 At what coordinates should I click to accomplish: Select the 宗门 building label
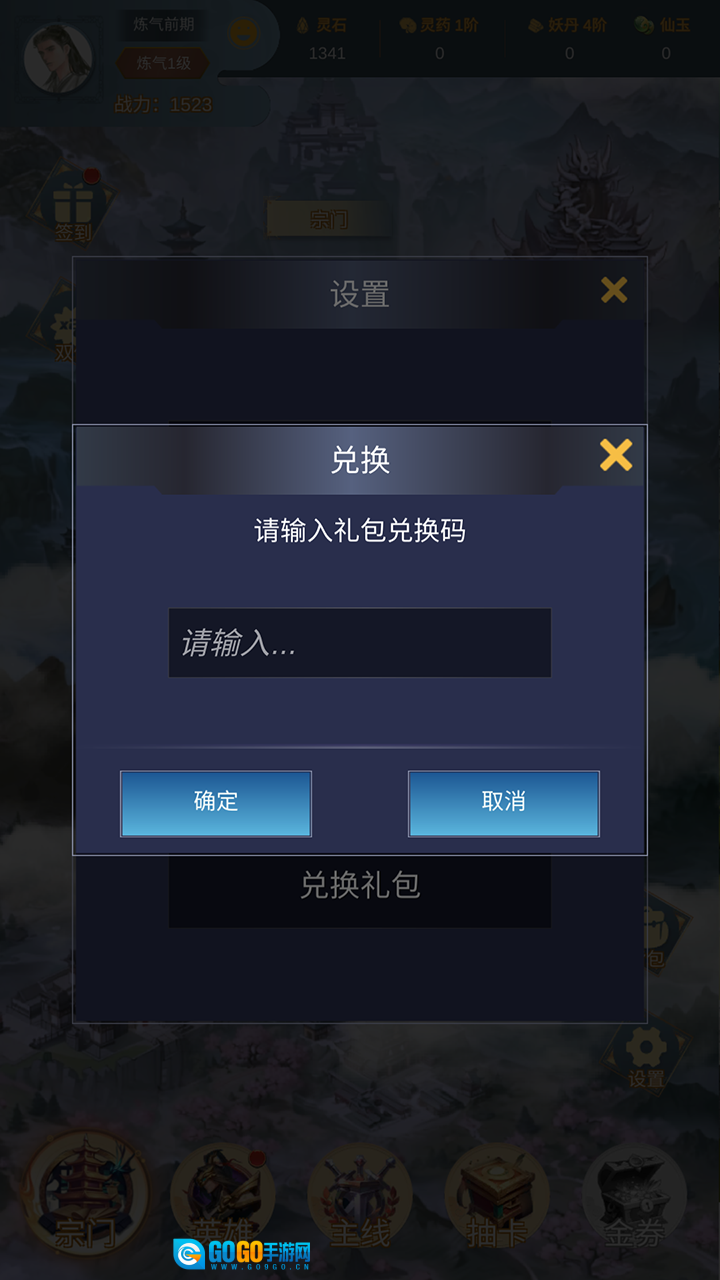(329, 218)
